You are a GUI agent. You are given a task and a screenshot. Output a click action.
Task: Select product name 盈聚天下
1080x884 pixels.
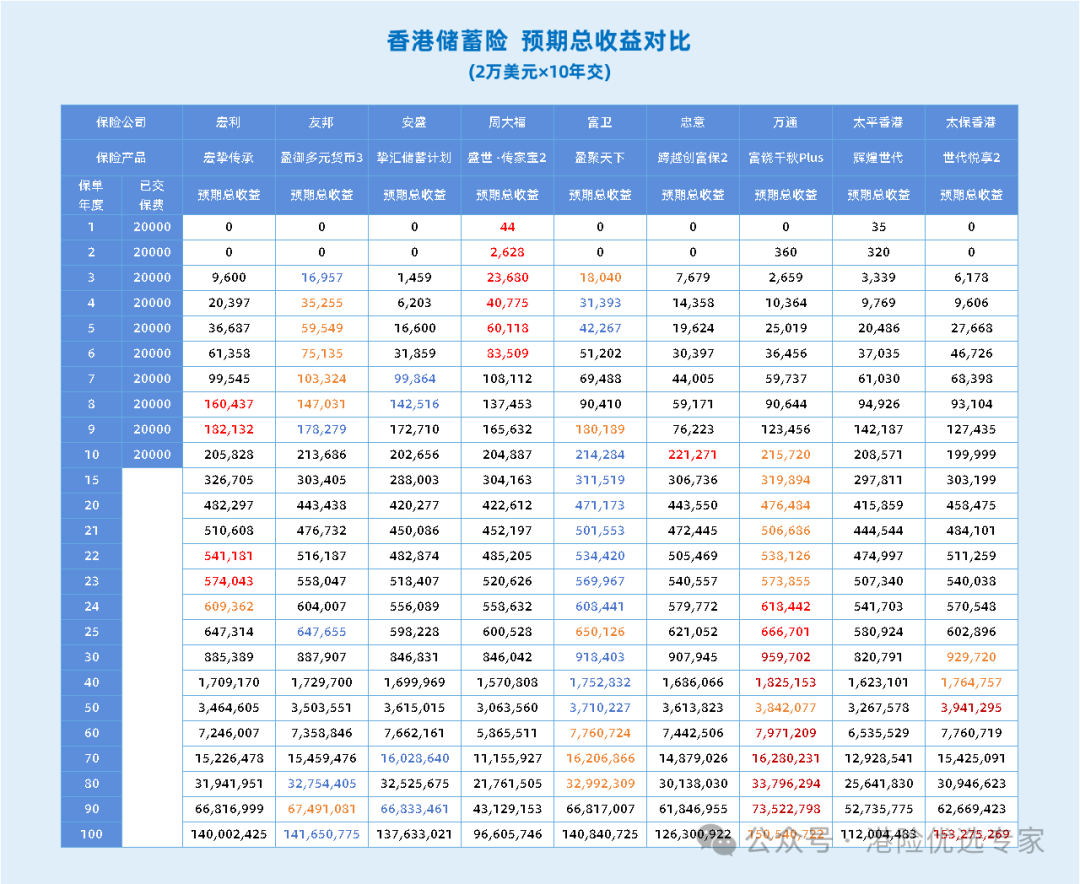point(600,157)
